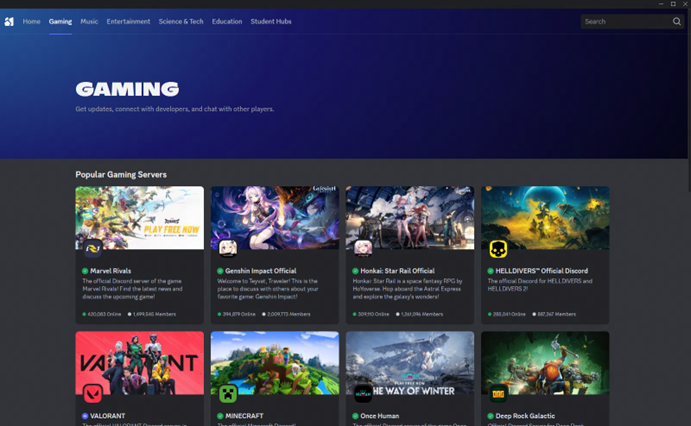Viewport: 691px width, 426px height.
Task: Open the Marvel Rivals server title
Action: (x=111, y=271)
